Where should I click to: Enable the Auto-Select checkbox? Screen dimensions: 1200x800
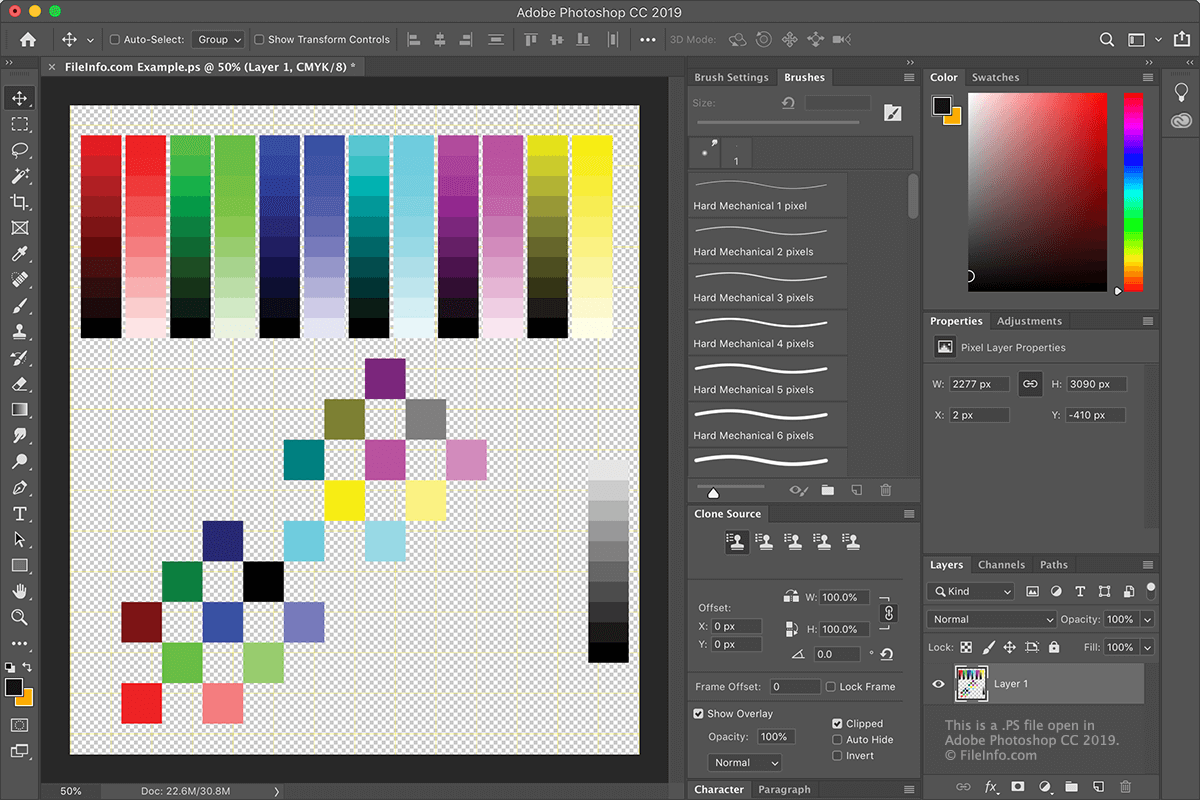pyautogui.click(x=115, y=40)
